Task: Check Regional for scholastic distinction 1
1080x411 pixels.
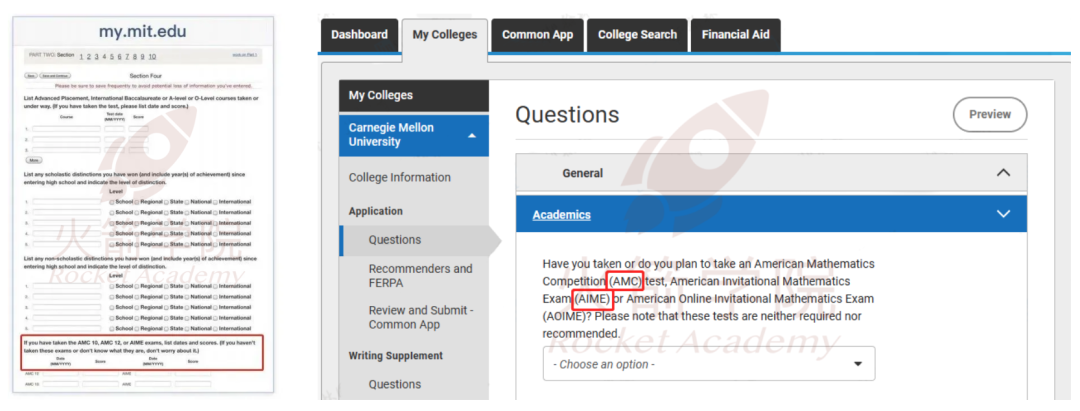Action: click(x=136, y=202)
